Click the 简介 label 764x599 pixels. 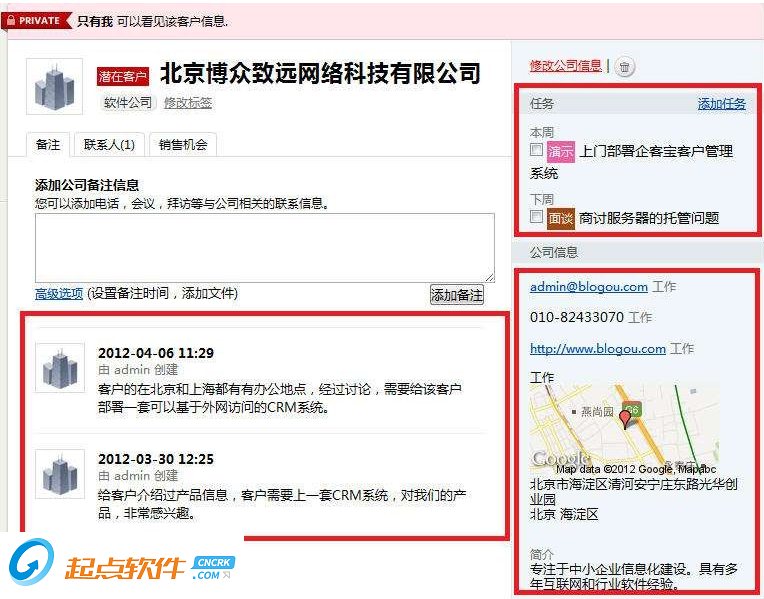[542, 554]
